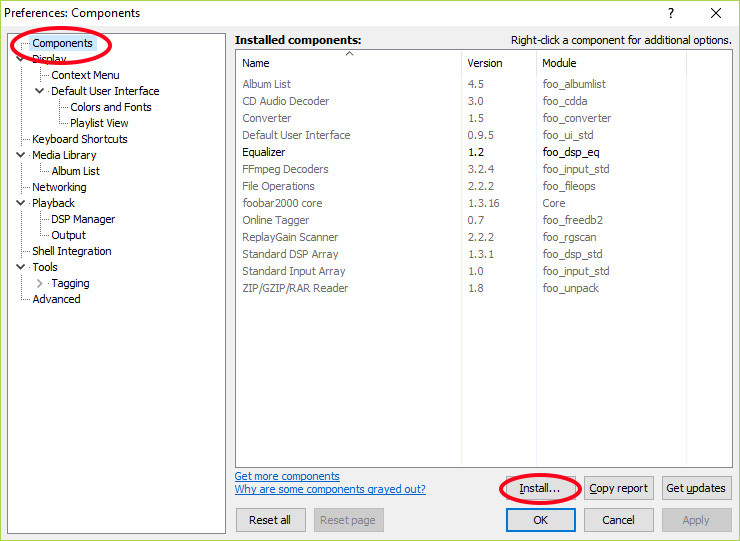
Task: Open the DSP Manager page
Action: tap(83, 219)
